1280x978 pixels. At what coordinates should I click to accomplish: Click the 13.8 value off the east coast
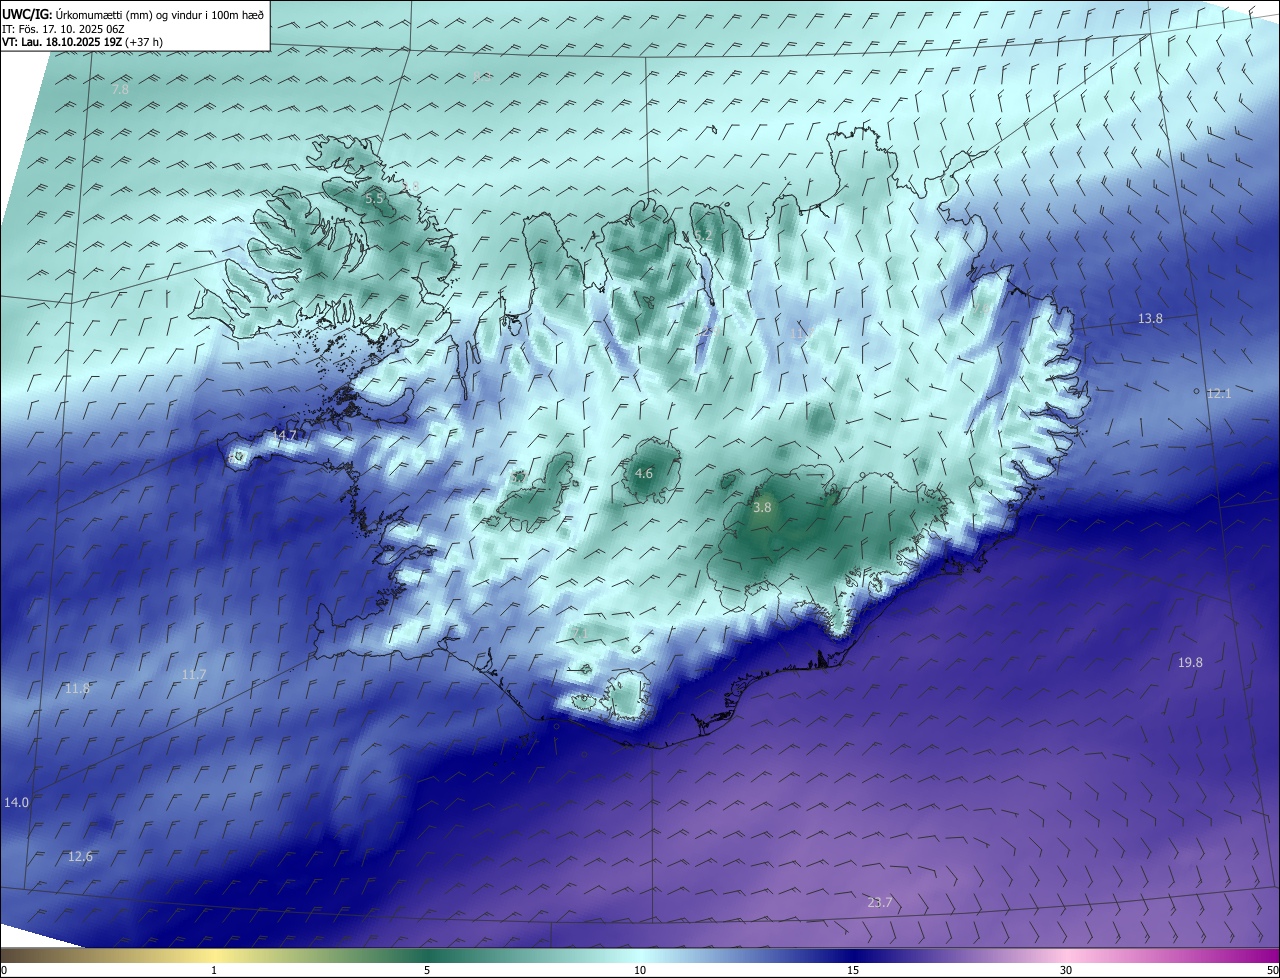(1150, 318)
